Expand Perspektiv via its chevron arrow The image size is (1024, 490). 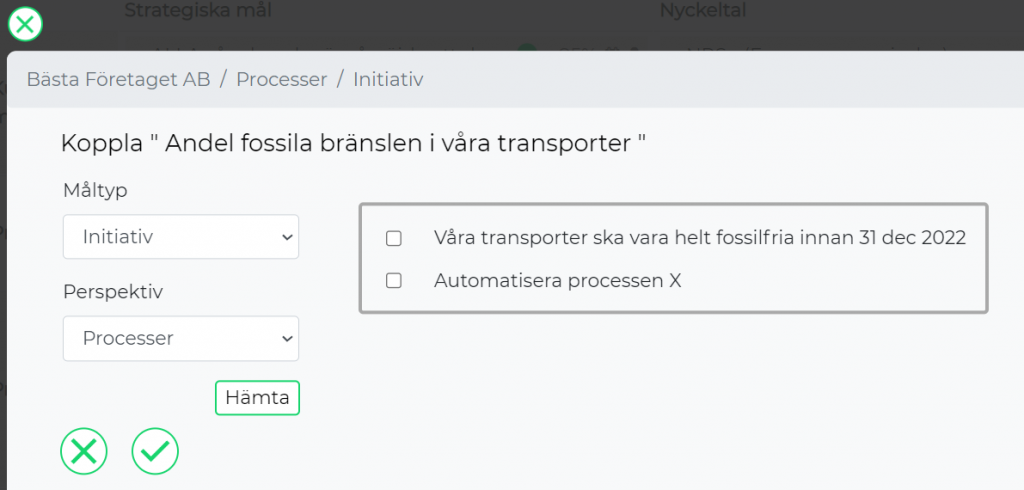pyautogui.click(x=287, y=338)
